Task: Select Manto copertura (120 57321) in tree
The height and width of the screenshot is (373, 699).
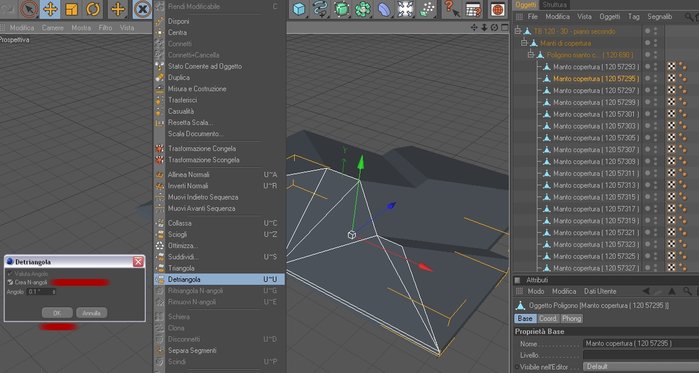Action: [596, 233]
